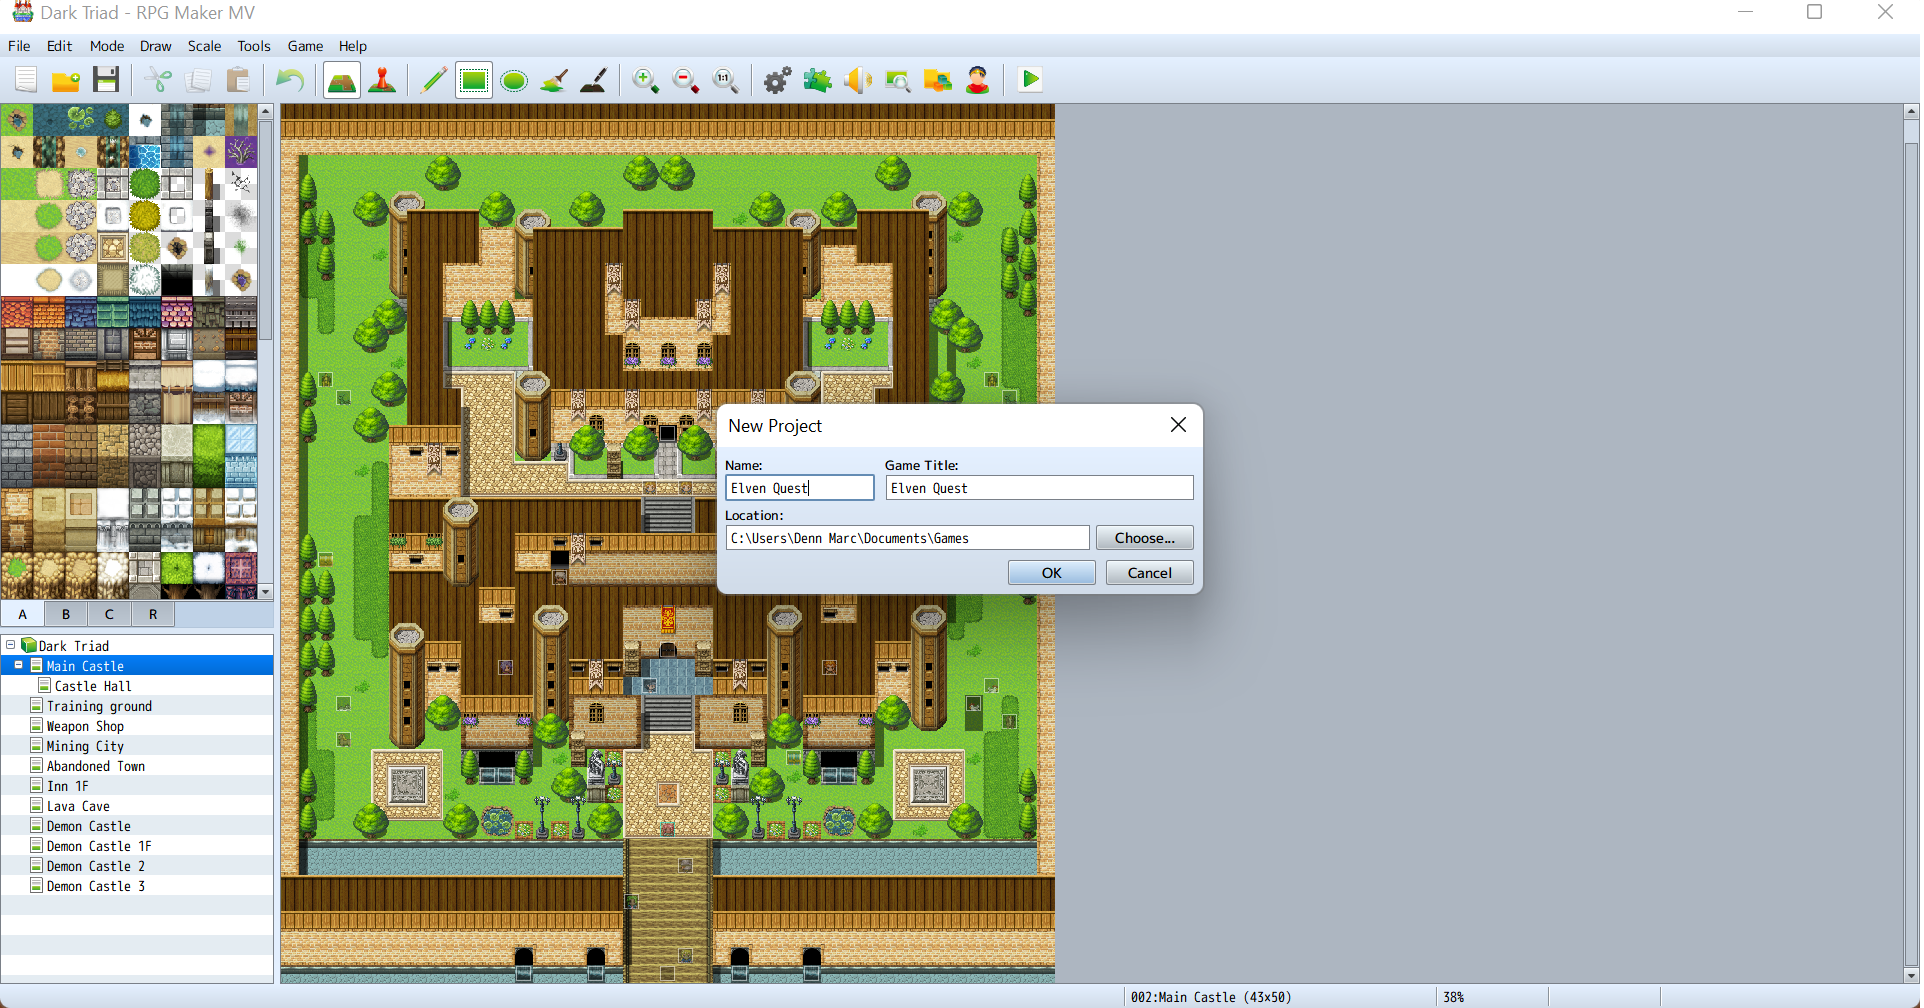The height and width of the screenshot is (1008, 1924).
Task: Open the Help menu
Action: click(352, 46)
